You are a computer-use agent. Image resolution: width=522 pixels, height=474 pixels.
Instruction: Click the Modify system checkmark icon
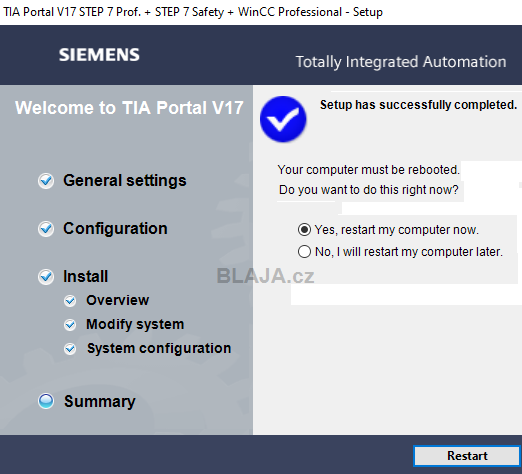70,325
